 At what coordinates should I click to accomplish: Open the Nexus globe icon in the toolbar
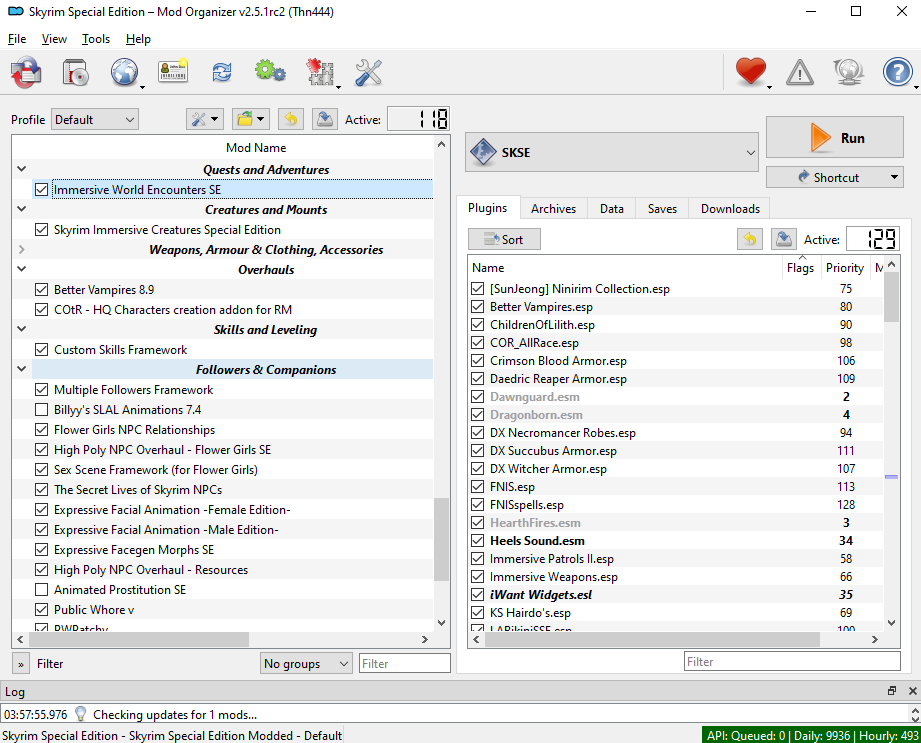tap(124, 72)
